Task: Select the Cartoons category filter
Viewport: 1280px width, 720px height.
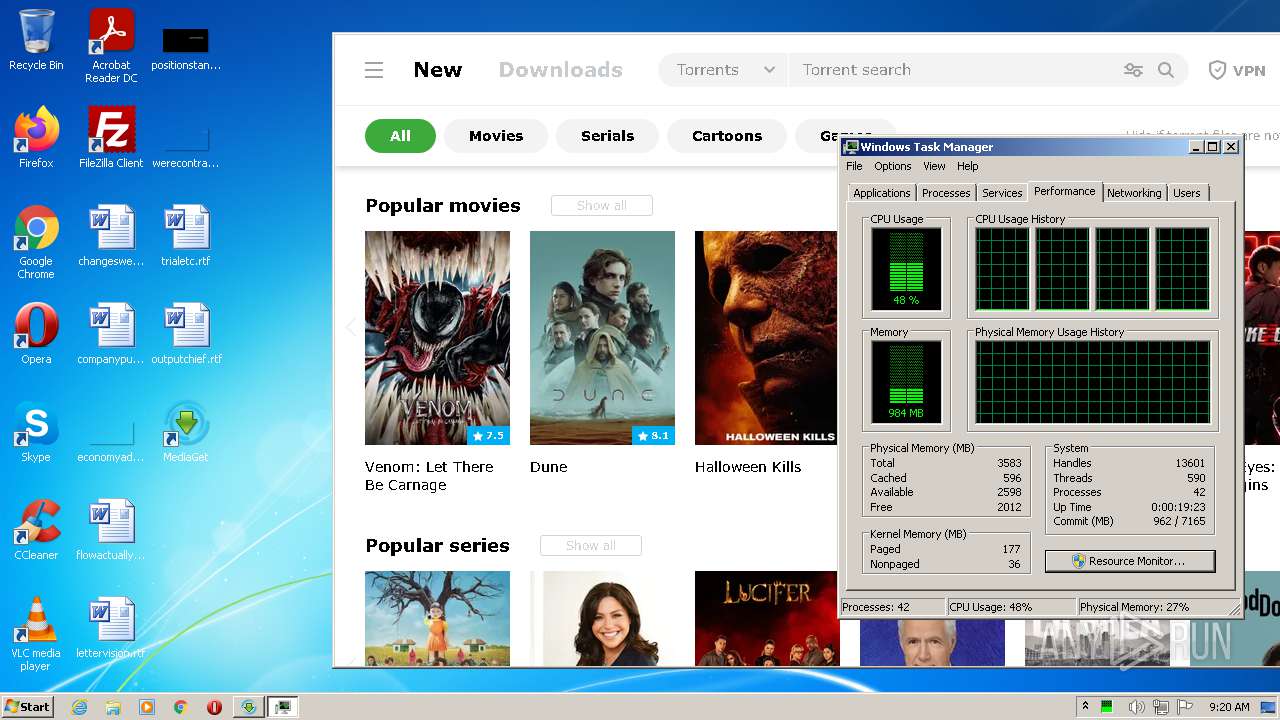Action: [727, 136]
